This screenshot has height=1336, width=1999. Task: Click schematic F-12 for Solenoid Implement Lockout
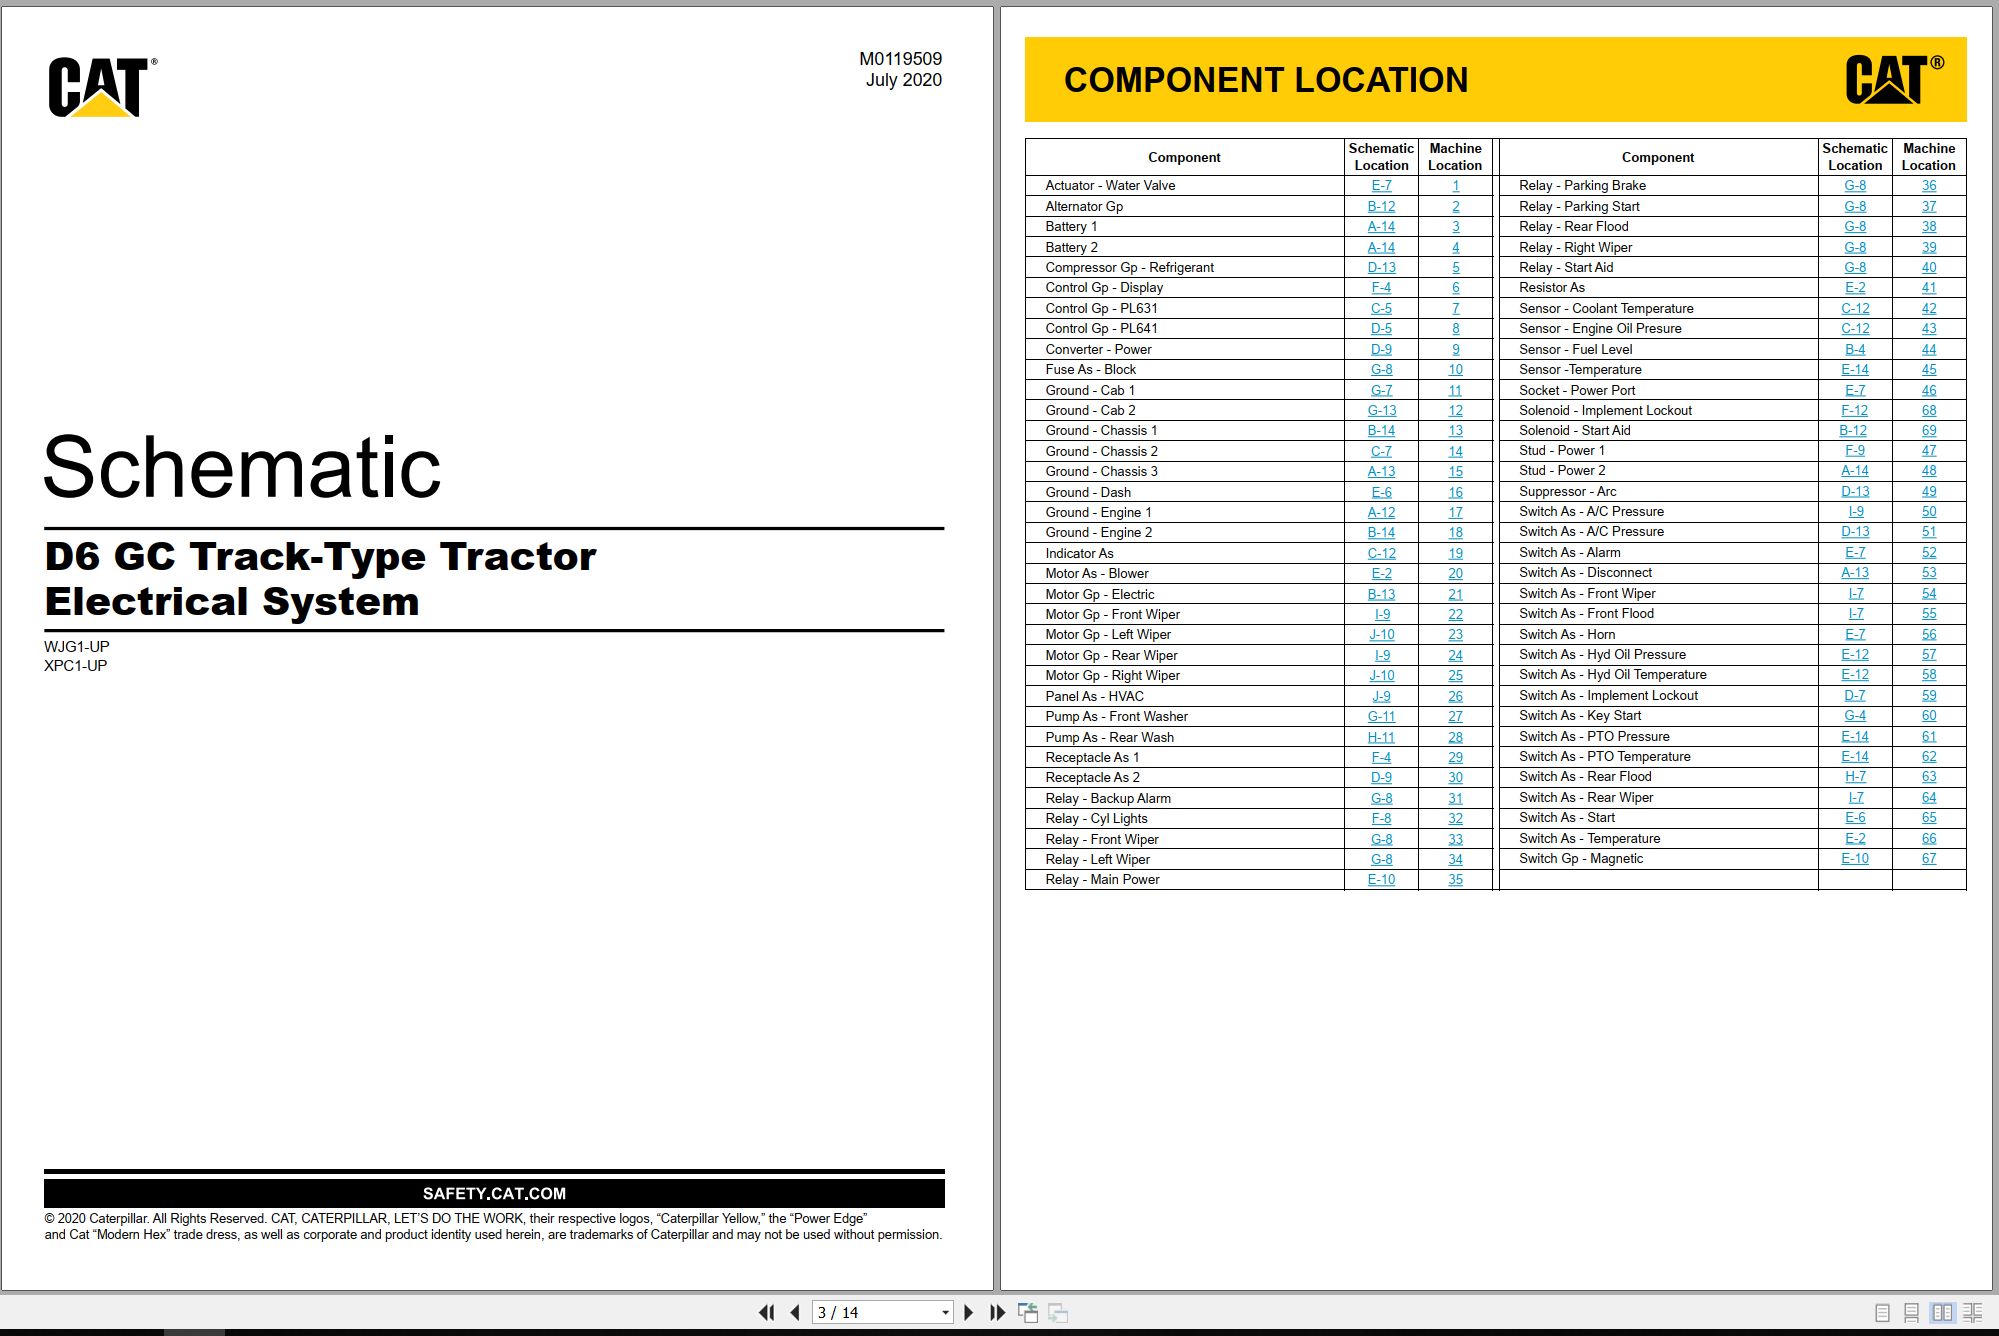pyautogui.click(x=1854, y=411)
